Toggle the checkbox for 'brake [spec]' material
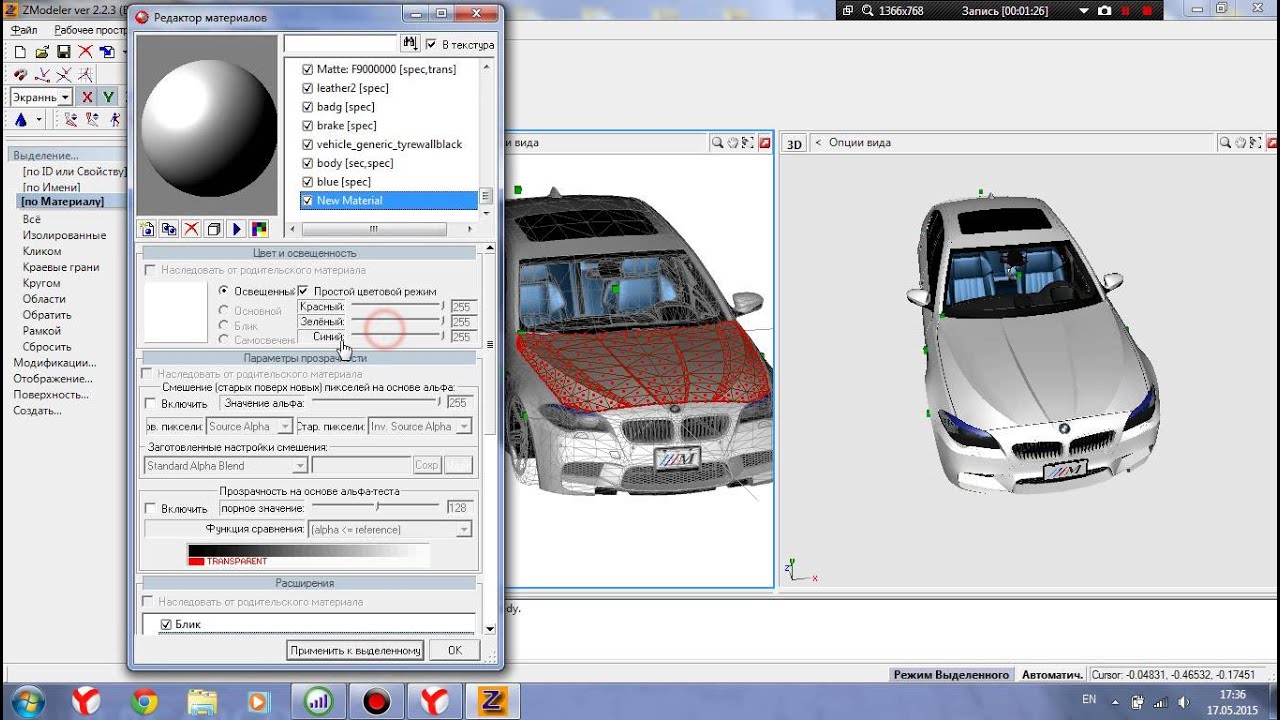1280x720 pixels. tap(308, 126)
